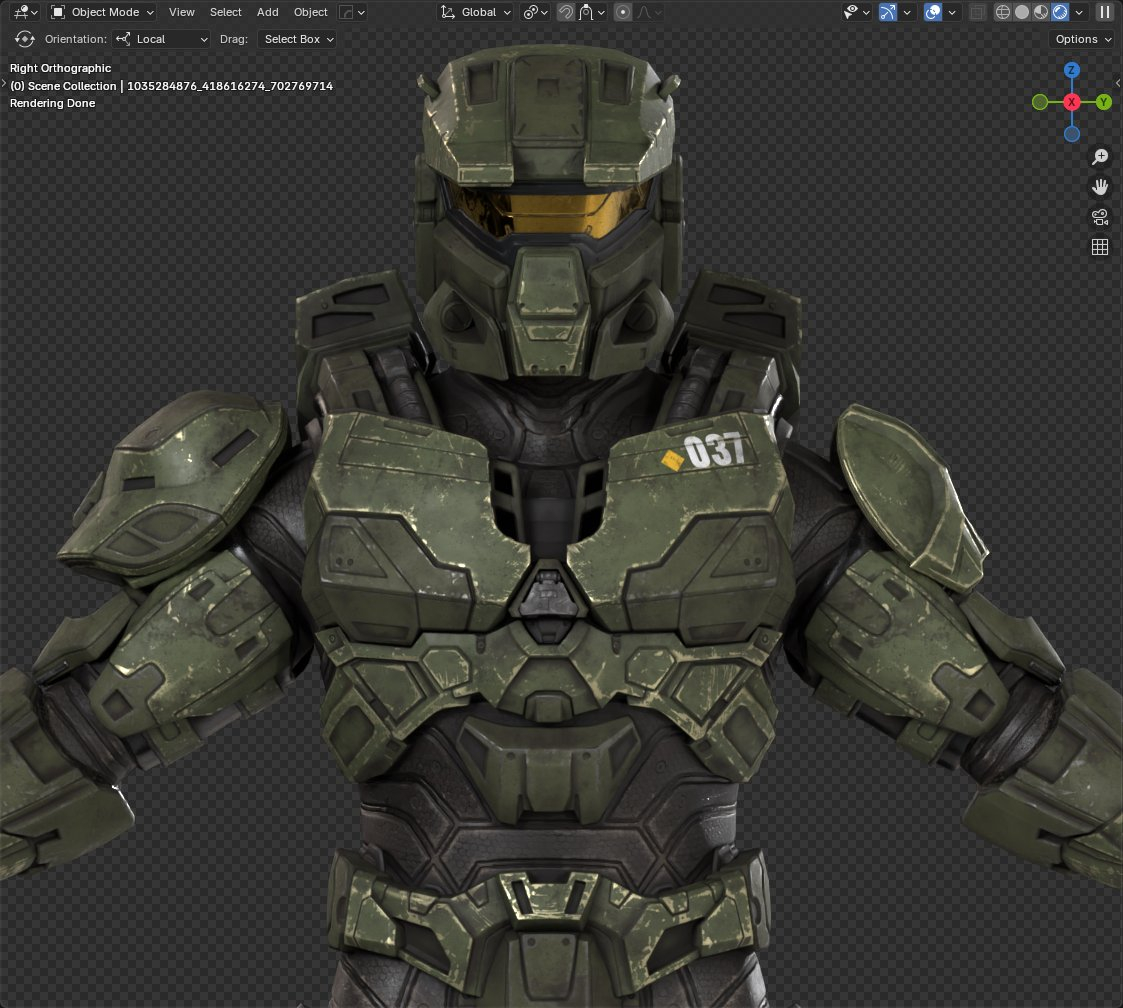Open the Drag Select Box dropdown
The image size is (1123, 1008).
[297, 39]
